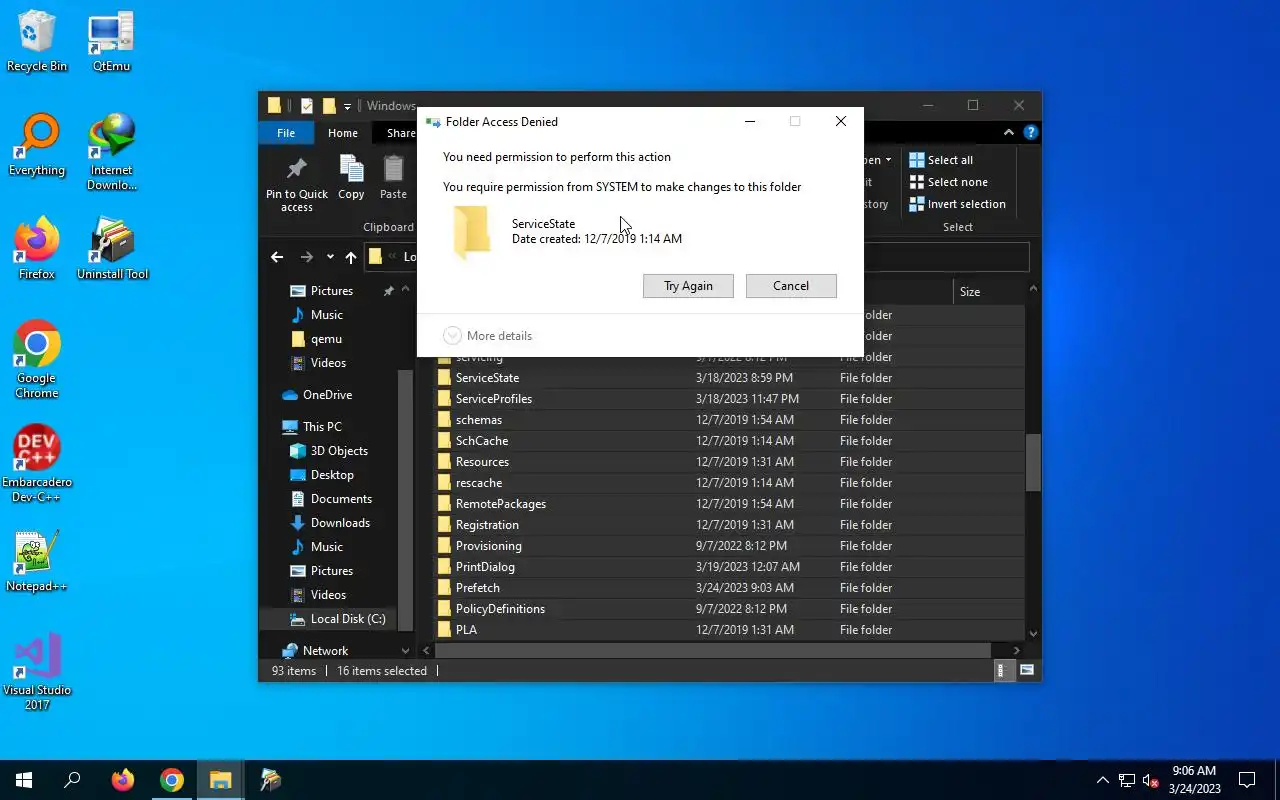1280x800 pixels.
Task: Select the SchCache folder row
Action: pos(730,441)
